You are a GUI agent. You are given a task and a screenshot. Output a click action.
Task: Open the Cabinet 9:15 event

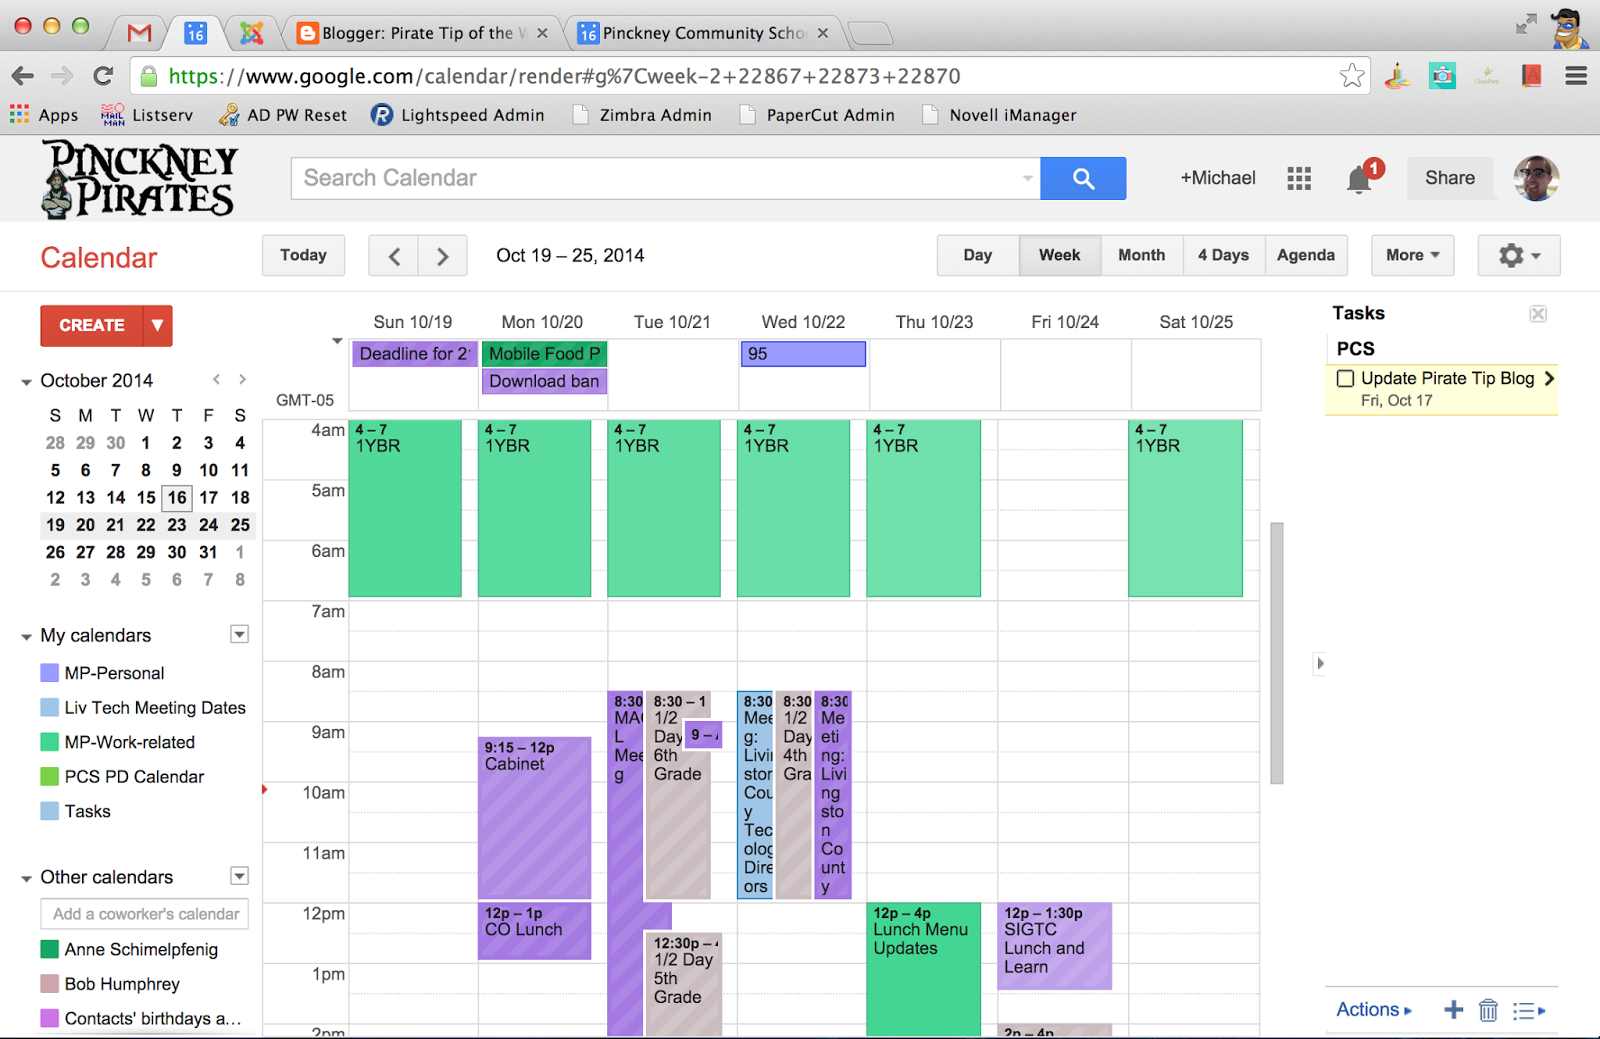(x=534, y=817)
